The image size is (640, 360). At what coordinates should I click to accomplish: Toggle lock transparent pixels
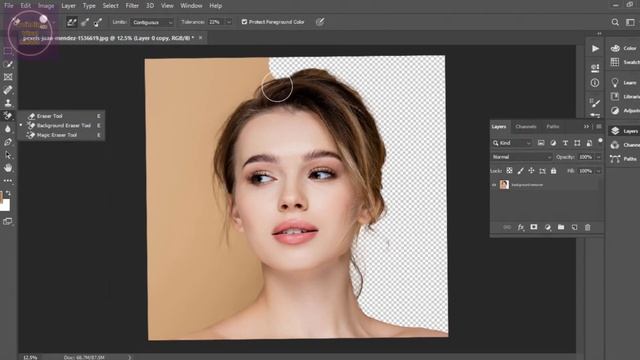click(x=509, y=171)
